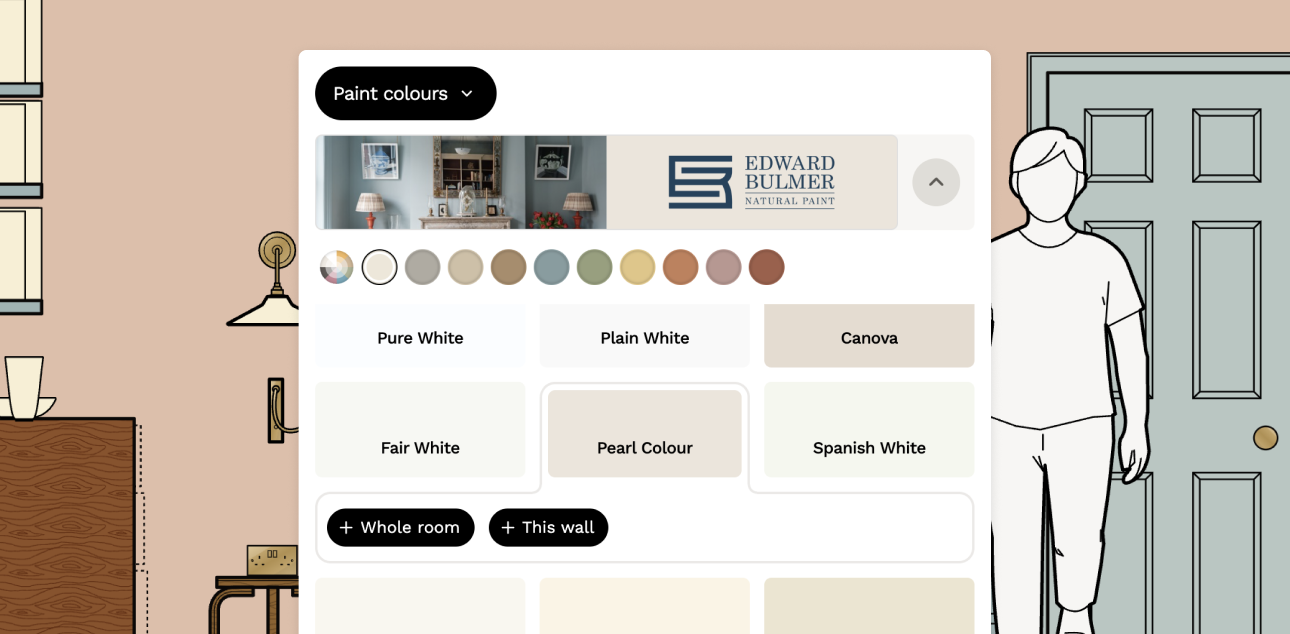1290x634 pixels.
Task: Select the green colour filter circle
Action: (x=595, y=267)
